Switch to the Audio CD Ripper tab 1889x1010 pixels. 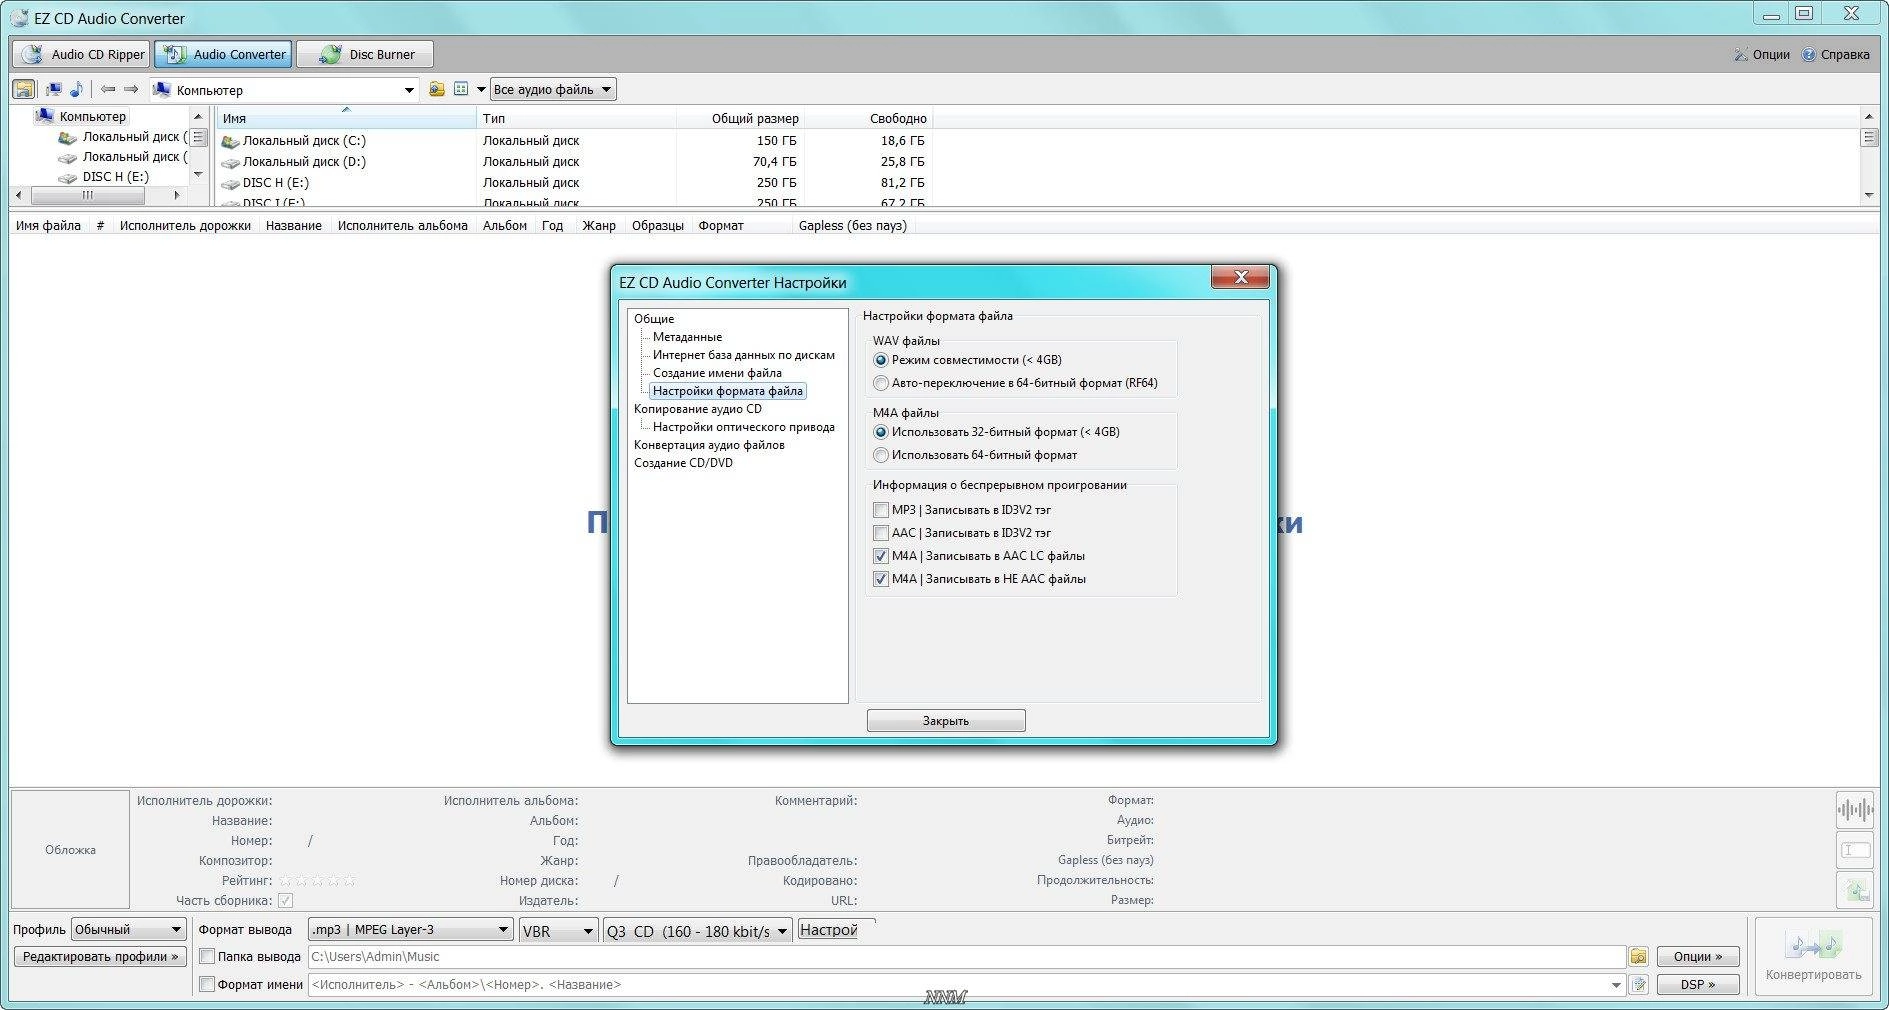[82, 54]
